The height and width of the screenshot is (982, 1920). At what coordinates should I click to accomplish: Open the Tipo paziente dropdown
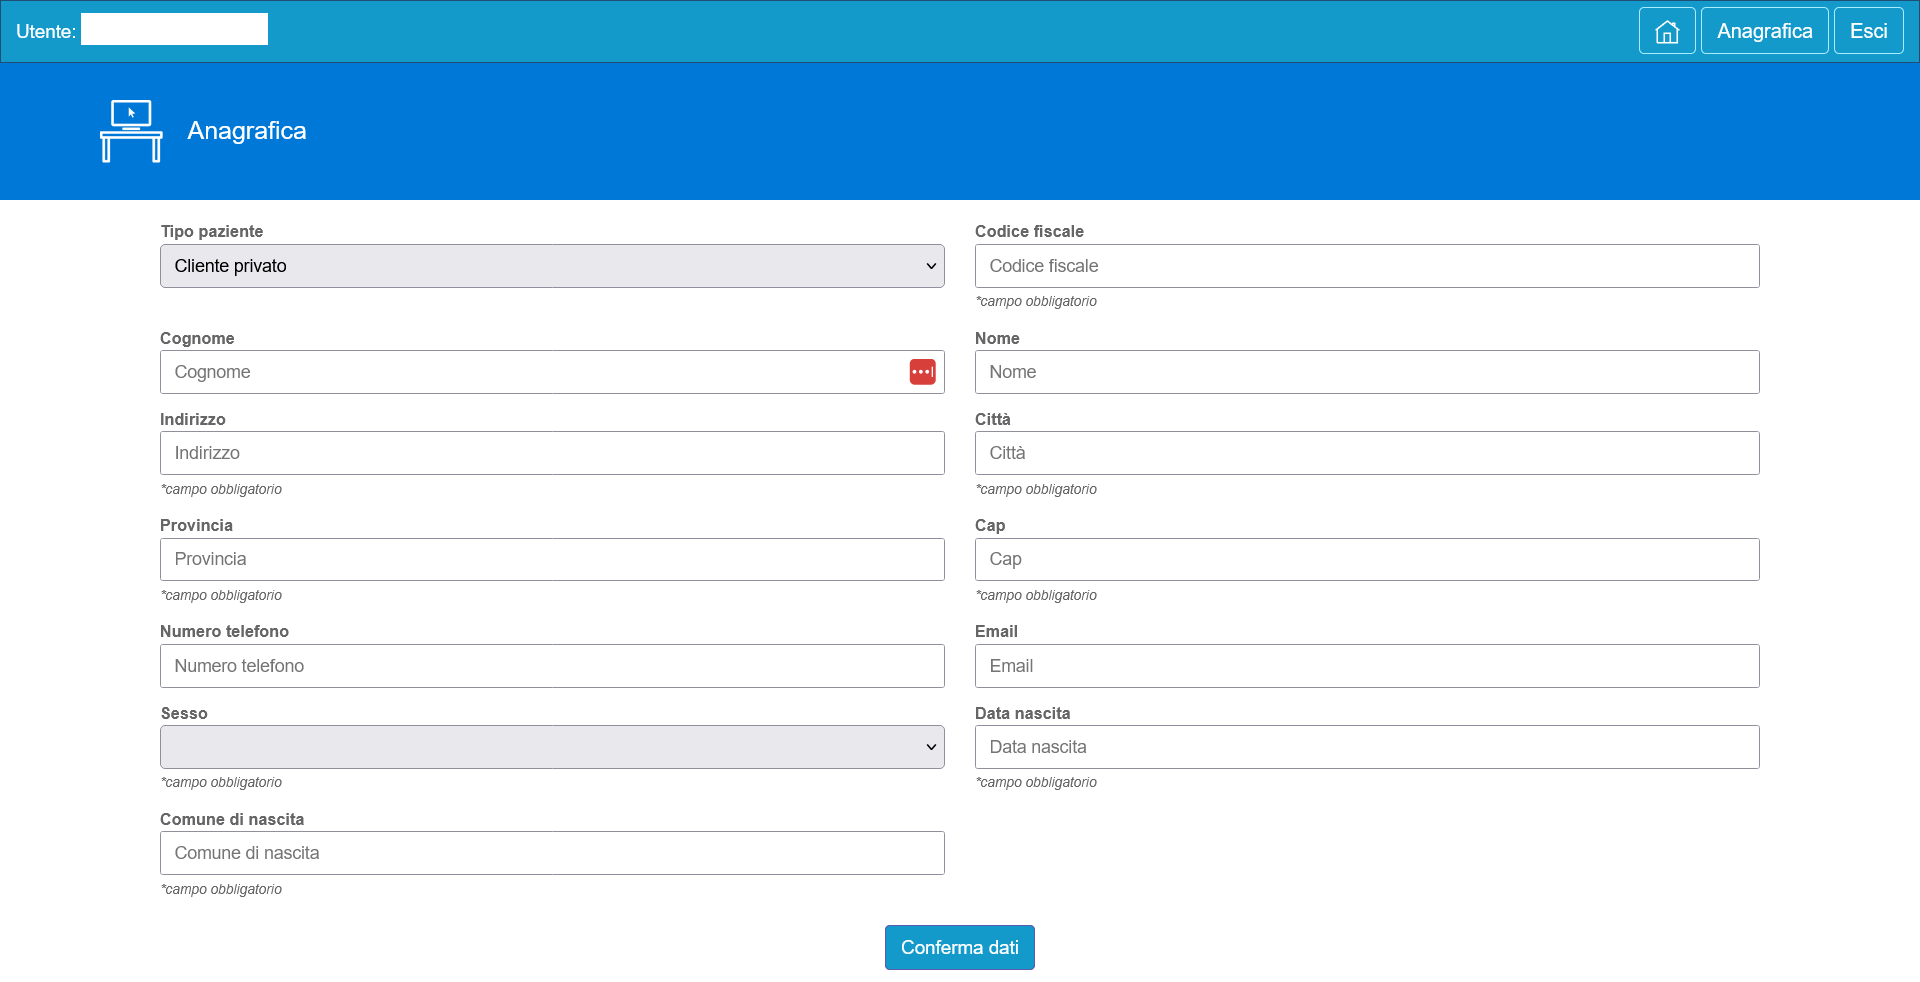tap(552, 266)
